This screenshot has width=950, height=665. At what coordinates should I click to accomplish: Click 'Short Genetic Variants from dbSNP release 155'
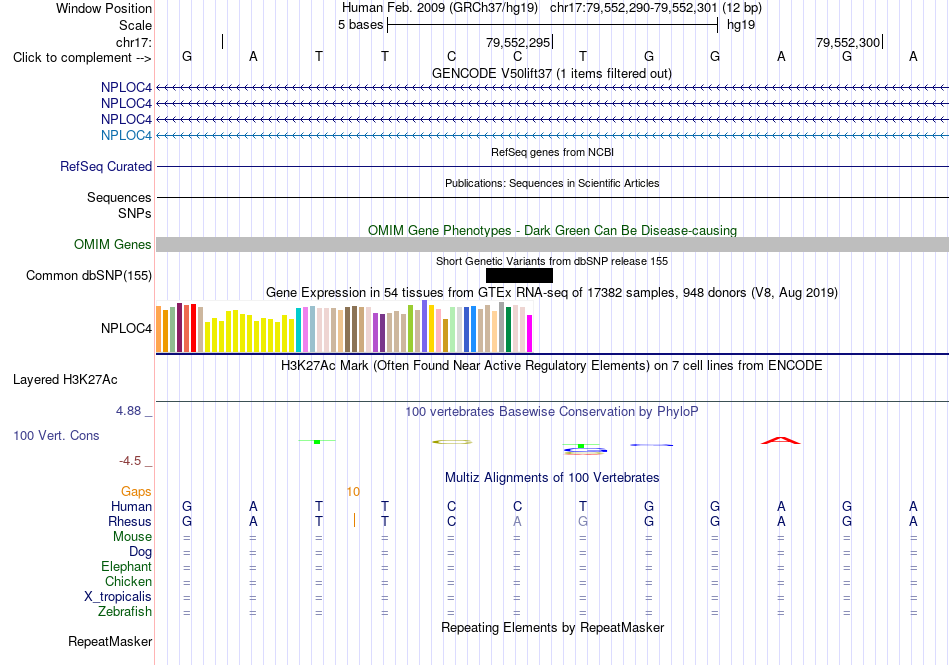click(552, 261)
